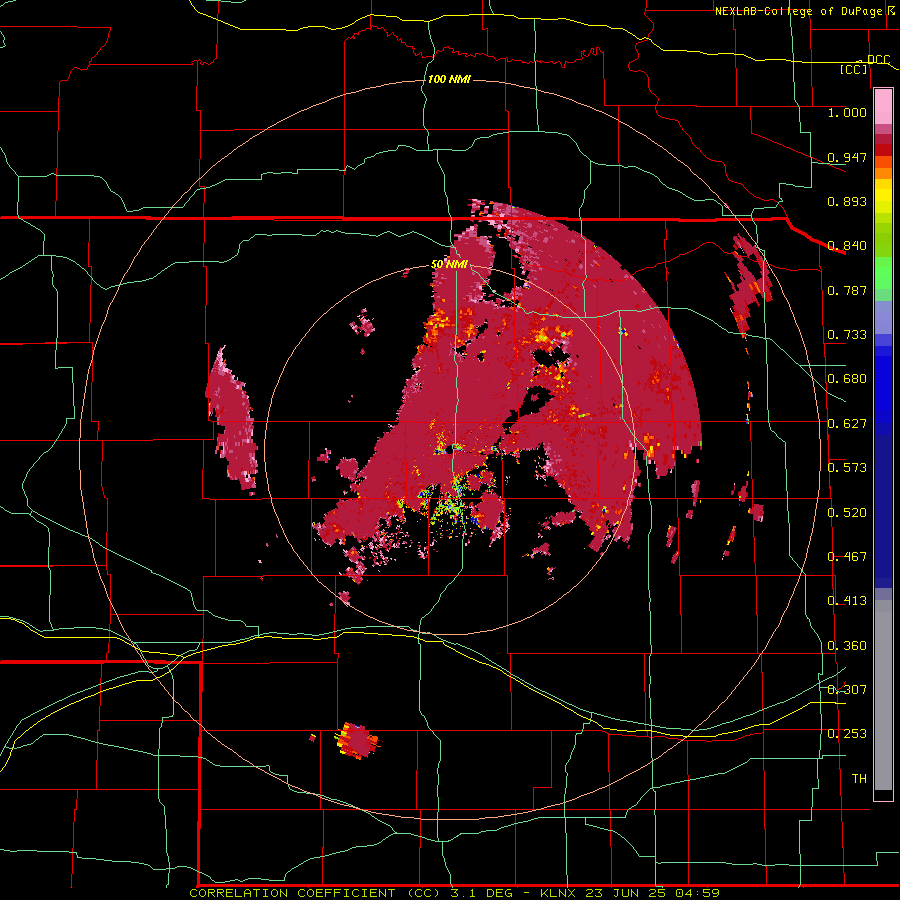Click the radar site center point
This screenshot has width=900, height=900.
tap(449, 451)
